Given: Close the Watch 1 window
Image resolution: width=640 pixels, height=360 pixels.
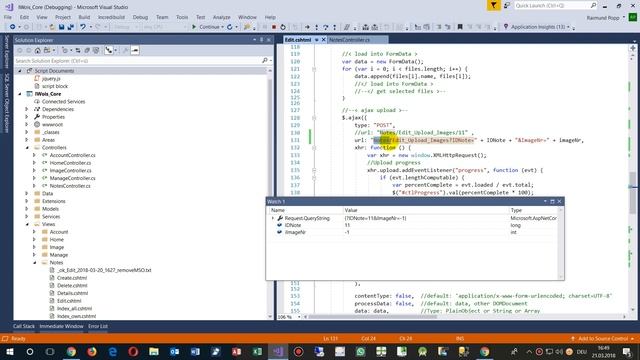Looking at the screenshot, I should pyautogui.click(x=559, y=202).
